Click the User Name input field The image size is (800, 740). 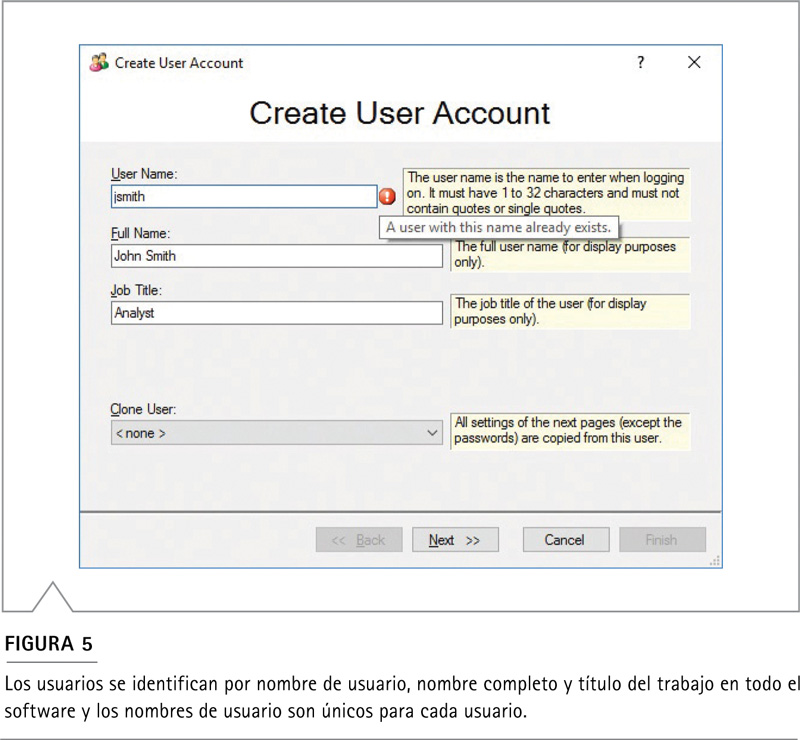(244, 196)
